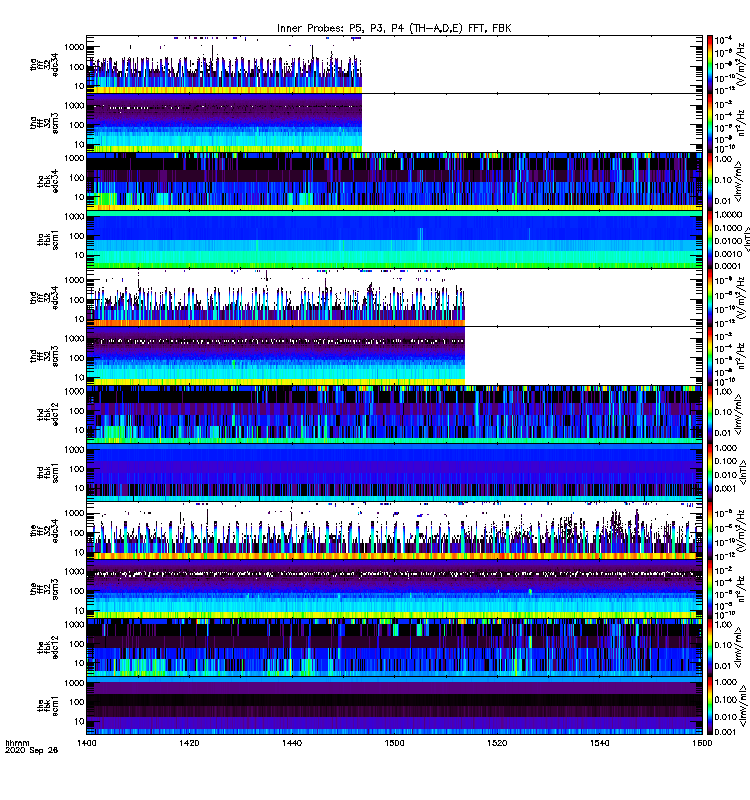
Task: Click the color bar beside tha fbk scm1 panel
Action: tap(710, 239)
